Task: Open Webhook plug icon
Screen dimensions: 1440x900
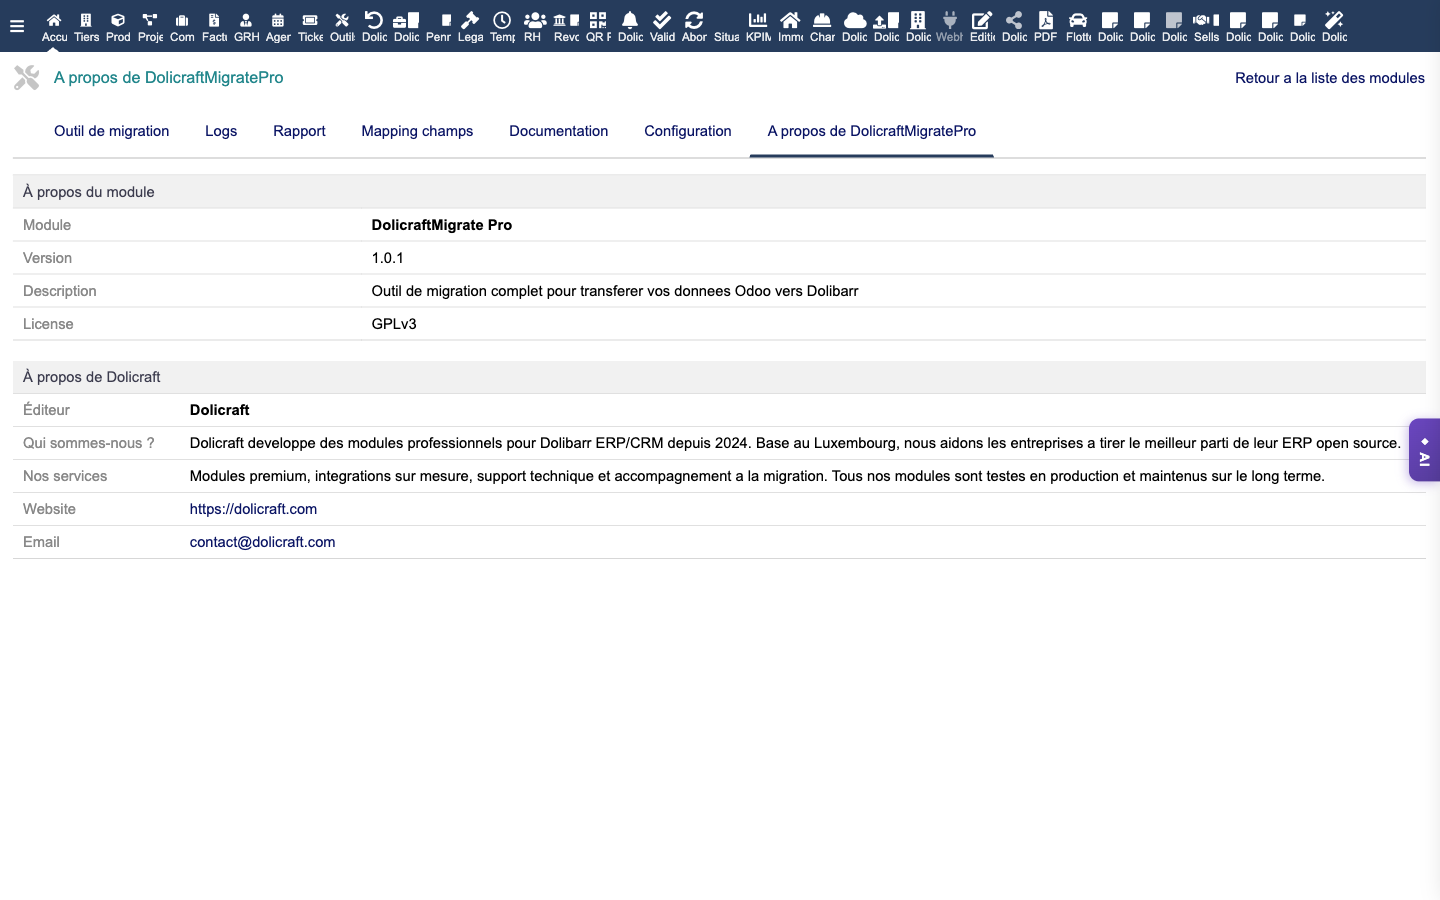Action: coord(950,20)
